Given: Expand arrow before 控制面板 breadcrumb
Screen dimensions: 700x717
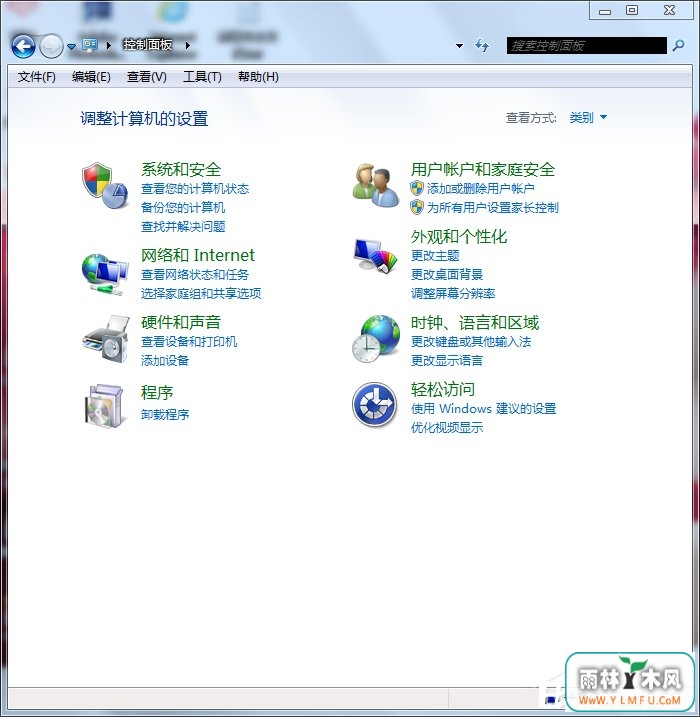Looking at the screenshot, I should tap(109, 45).
